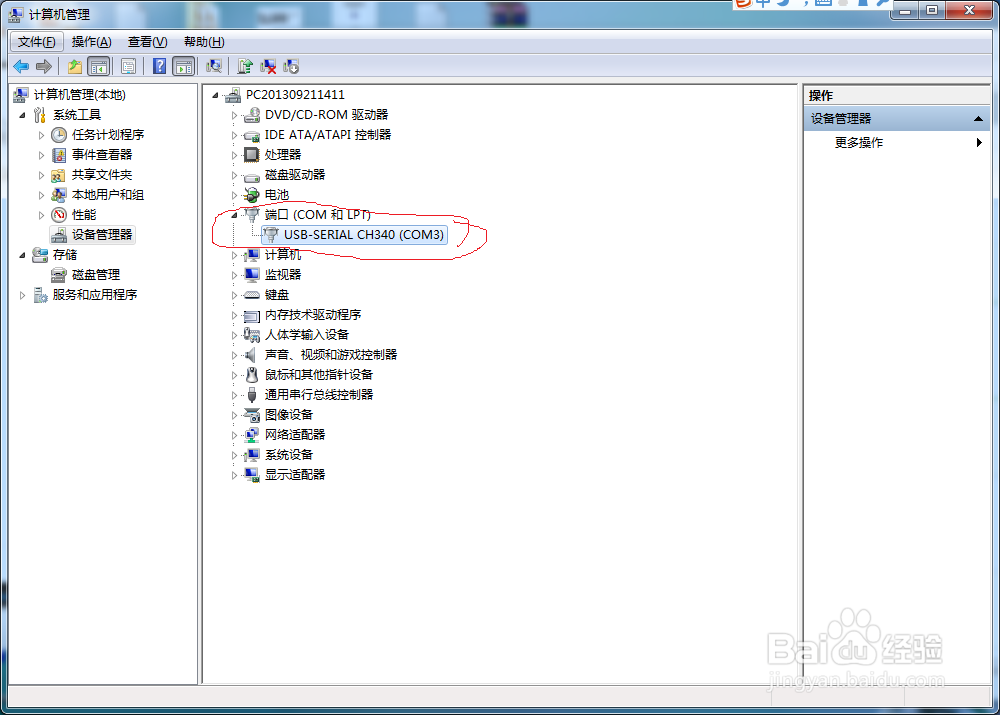Image resolution: width=1000 pixels, height=715 pixels.
Task: Open the 操作(A) menu
Action: (91, 42)
